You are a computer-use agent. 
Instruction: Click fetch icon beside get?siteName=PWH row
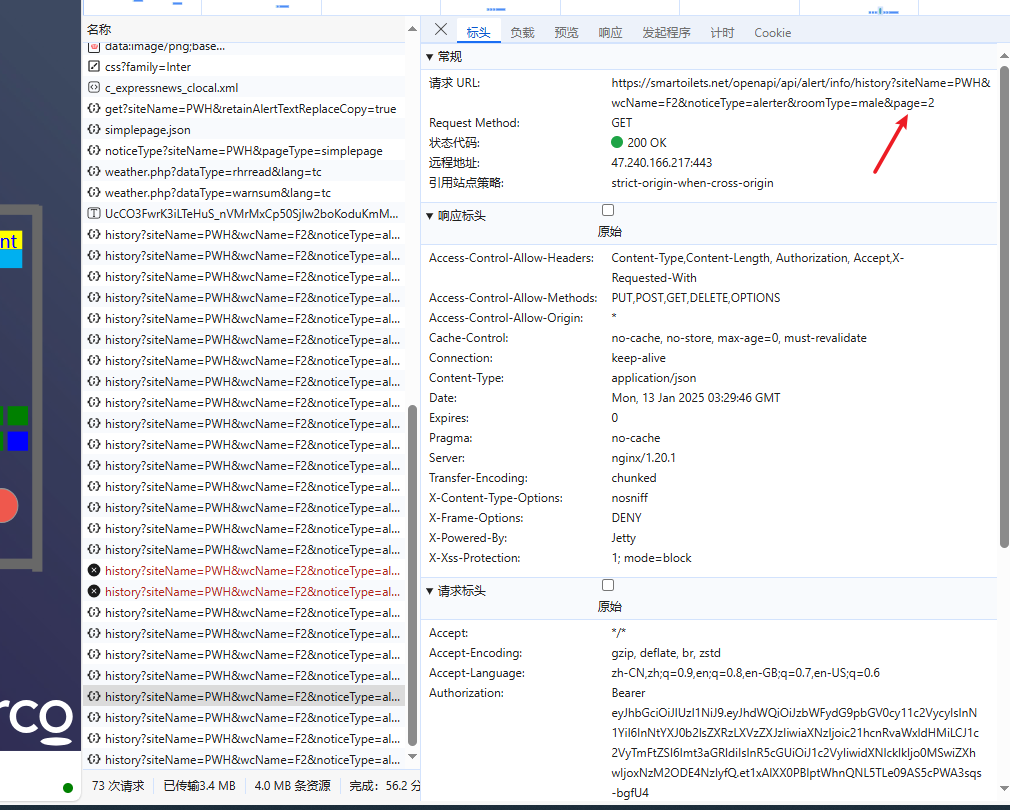point(94,108)
